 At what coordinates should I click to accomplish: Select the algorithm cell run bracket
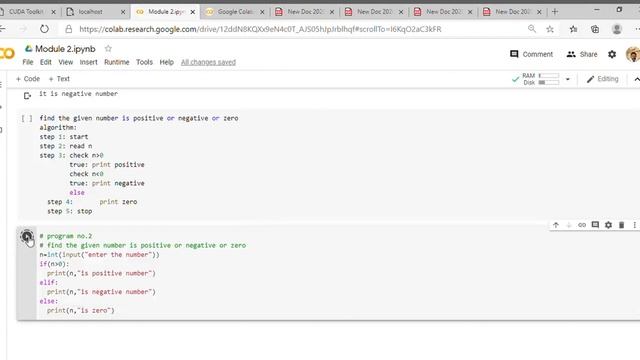pyautogui.click(x=27, y=118)
